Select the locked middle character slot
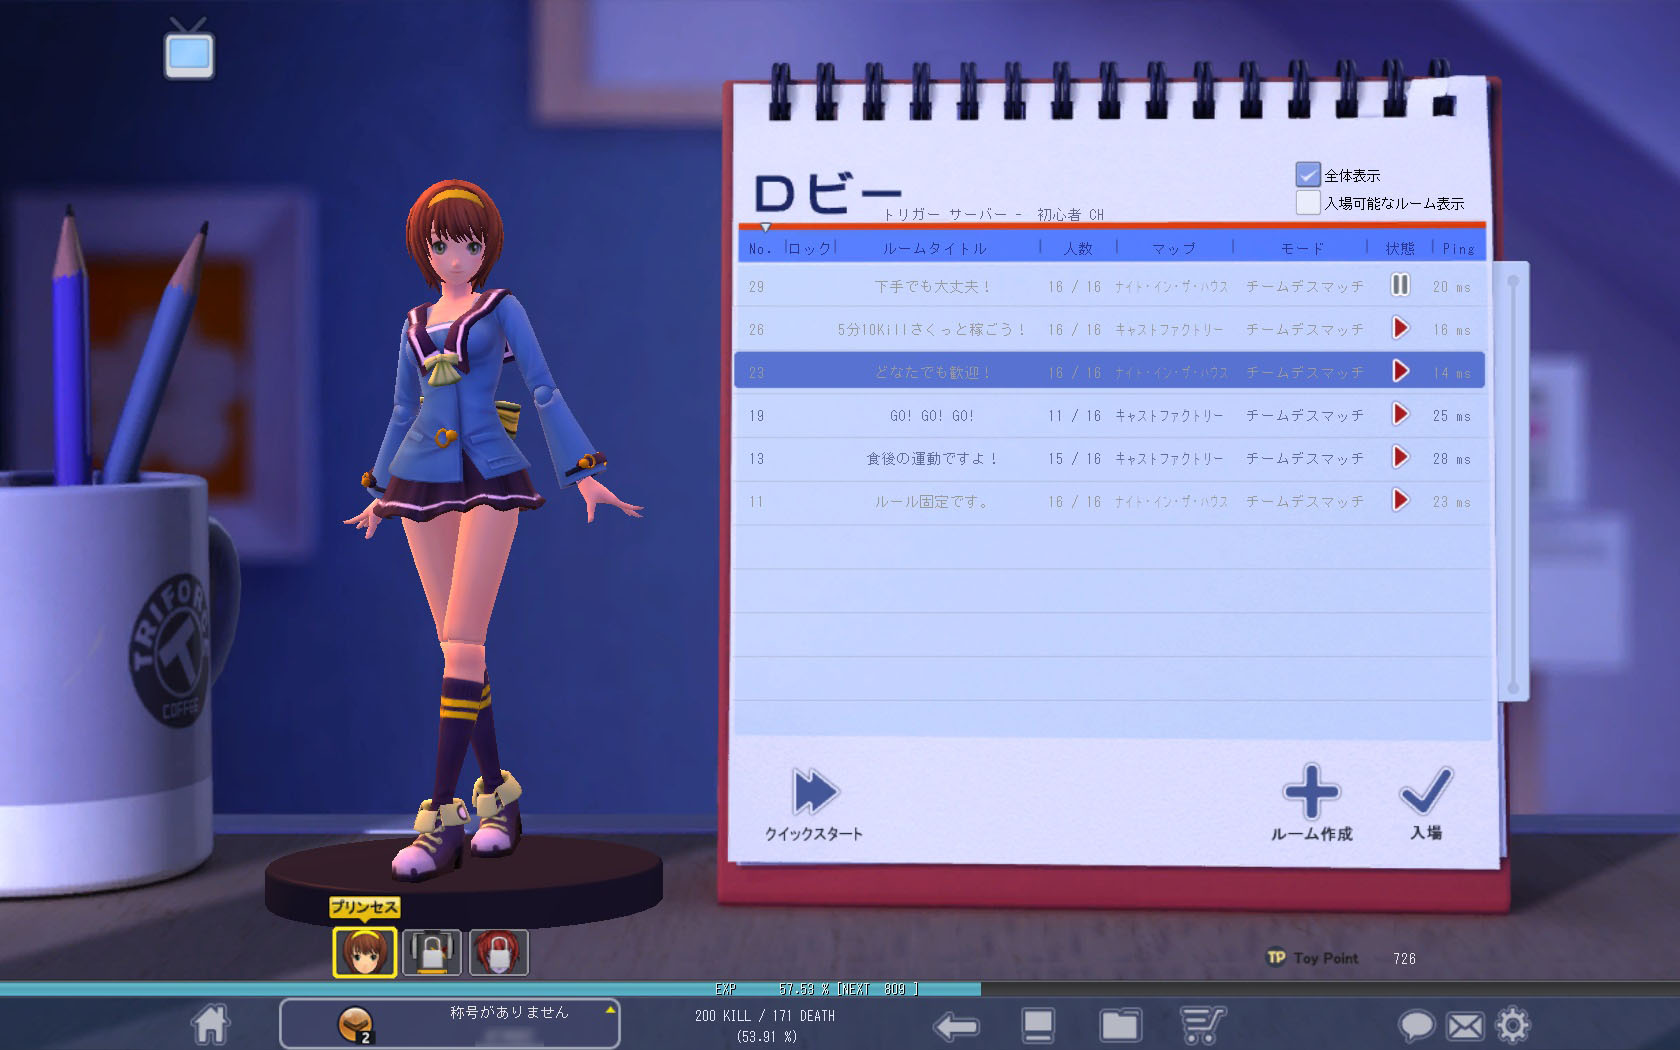The height and width of the screenshot is (1050, 1680). click(x=432, y=952)
